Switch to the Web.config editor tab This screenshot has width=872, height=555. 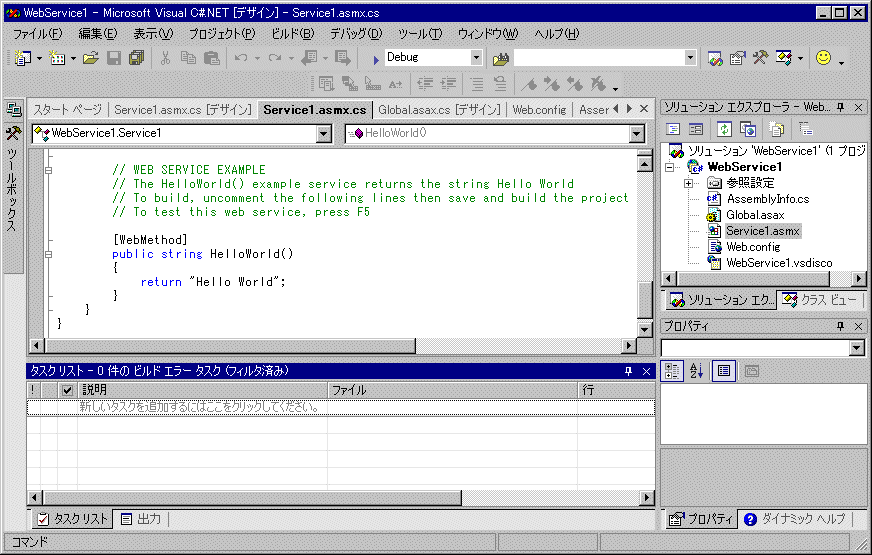coord(539,110)
